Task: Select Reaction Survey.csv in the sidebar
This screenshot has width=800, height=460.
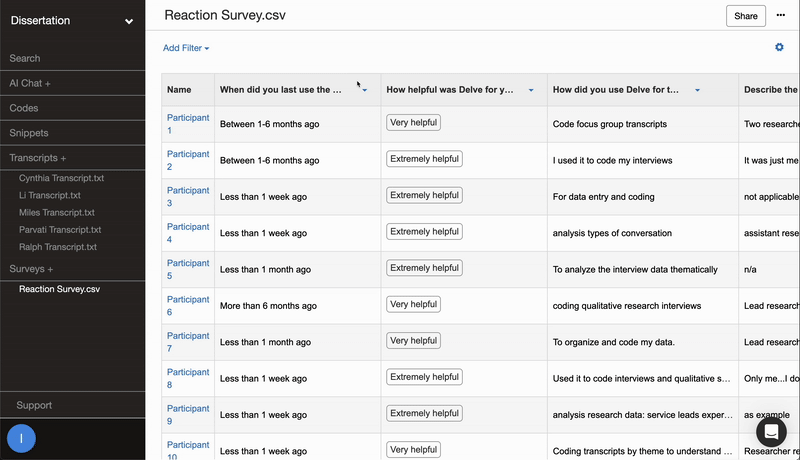Action: [x=59, y=289]
